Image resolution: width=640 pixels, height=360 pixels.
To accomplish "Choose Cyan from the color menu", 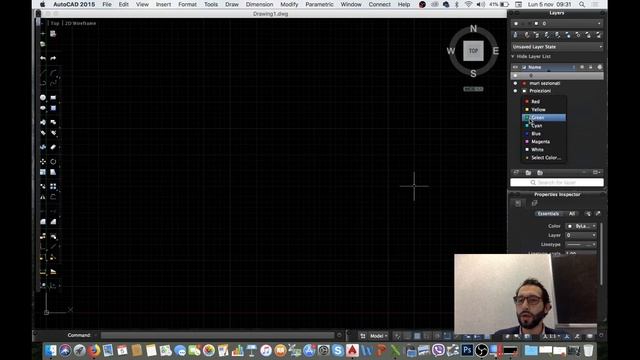I will coord(544,126).
